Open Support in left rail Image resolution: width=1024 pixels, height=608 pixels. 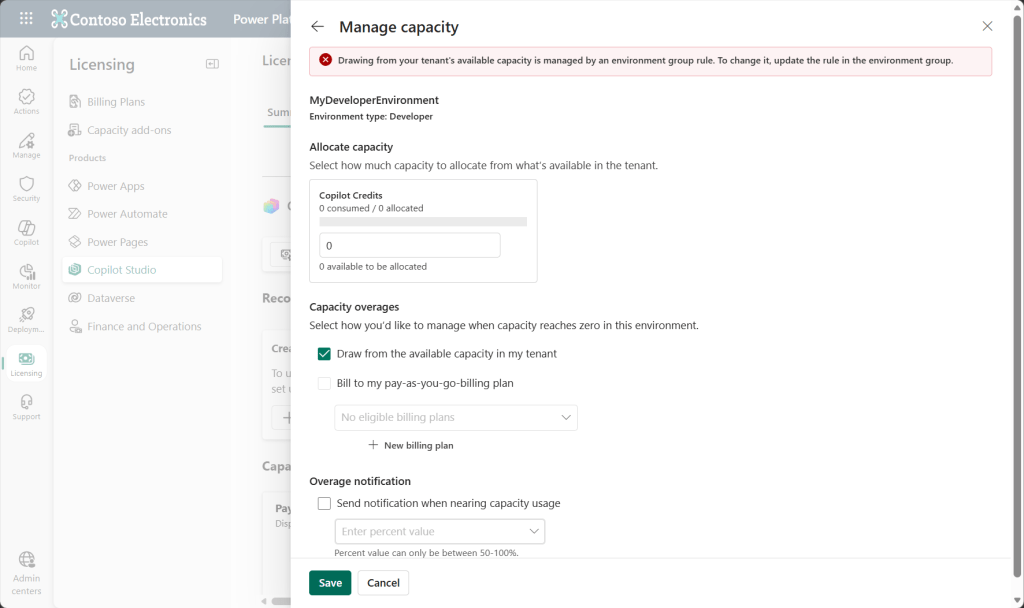[26, 408]
